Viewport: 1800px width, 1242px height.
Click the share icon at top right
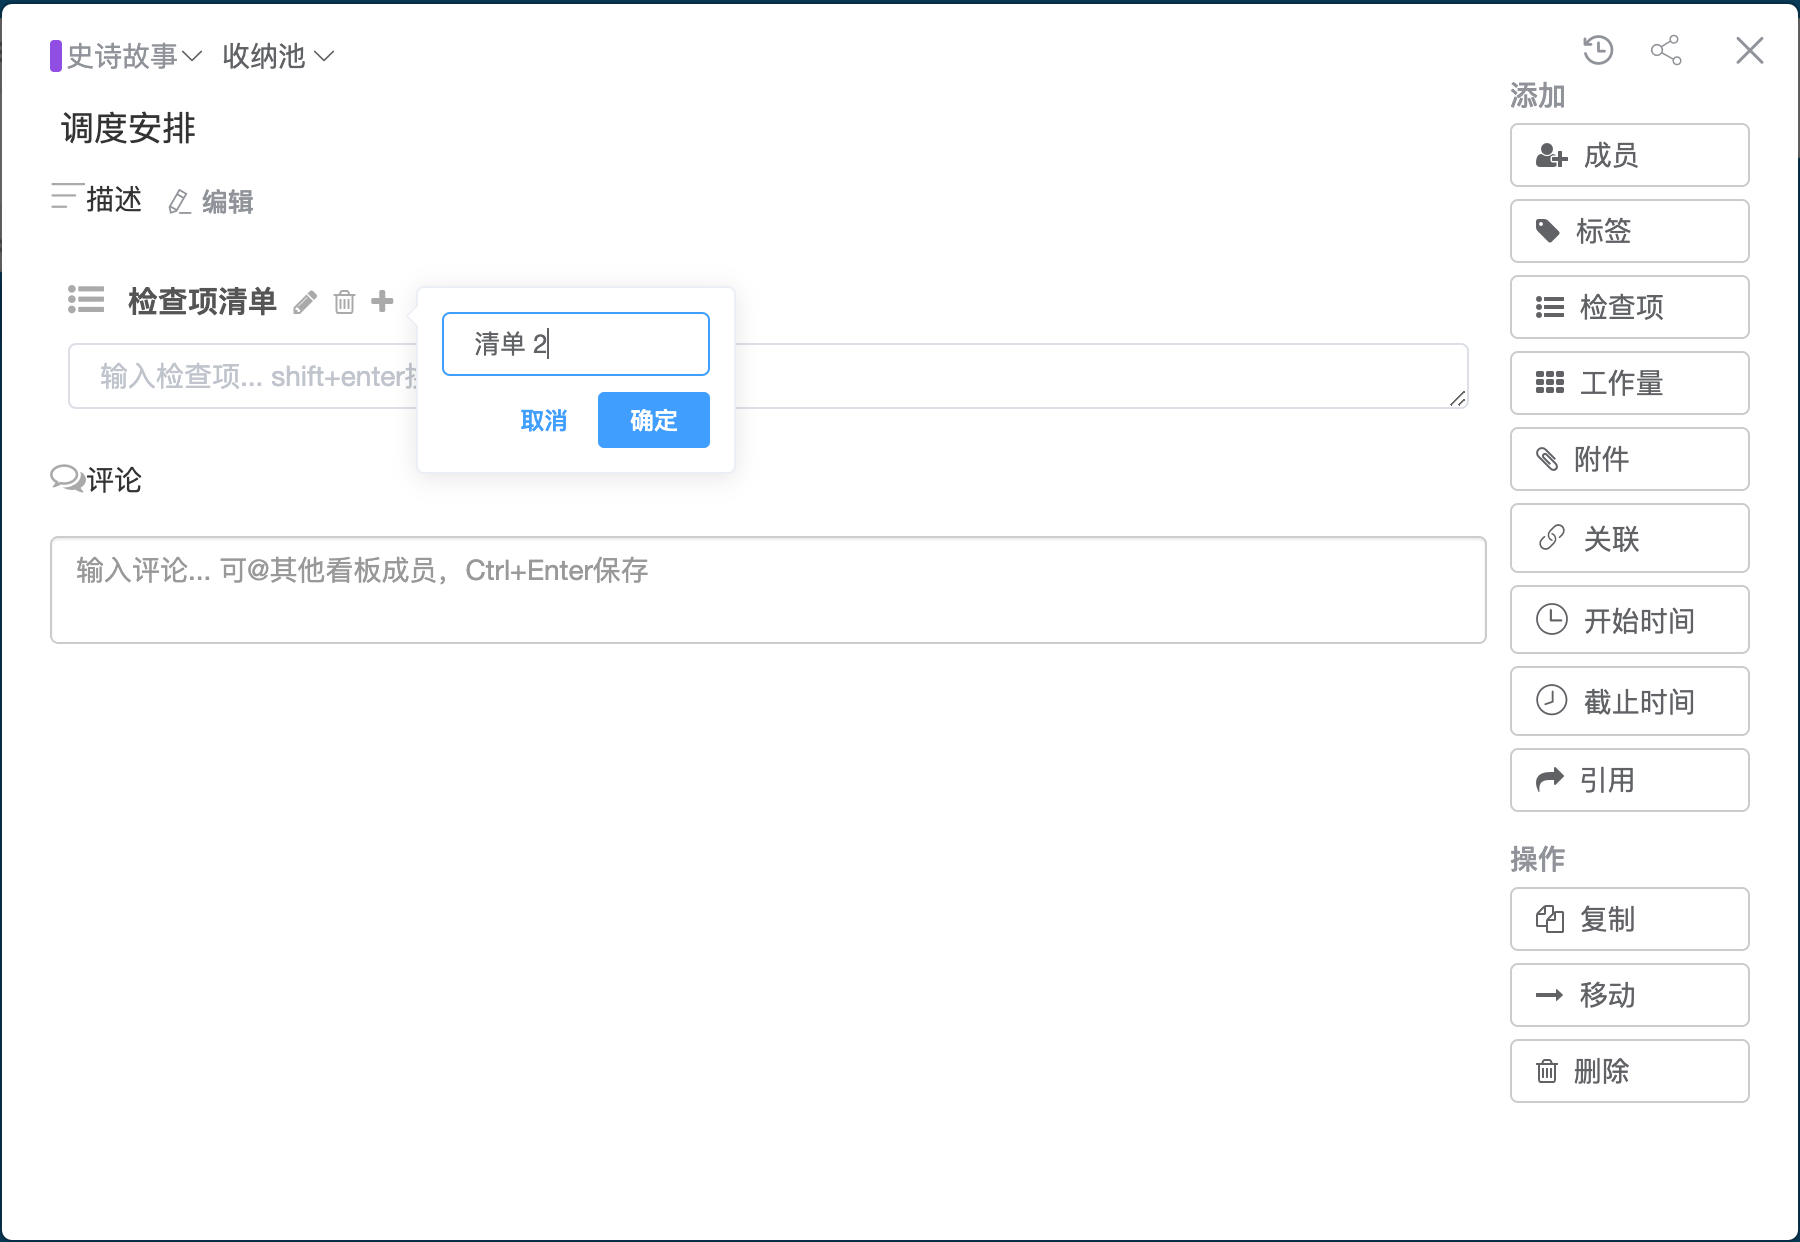pos(1665,50)
